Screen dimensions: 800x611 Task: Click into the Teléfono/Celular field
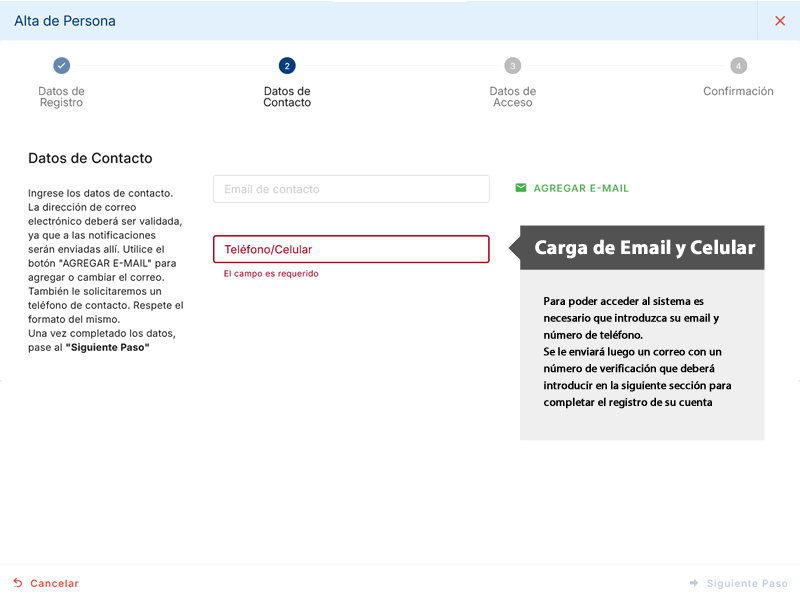pyautogui.click(x=351, y=249)
